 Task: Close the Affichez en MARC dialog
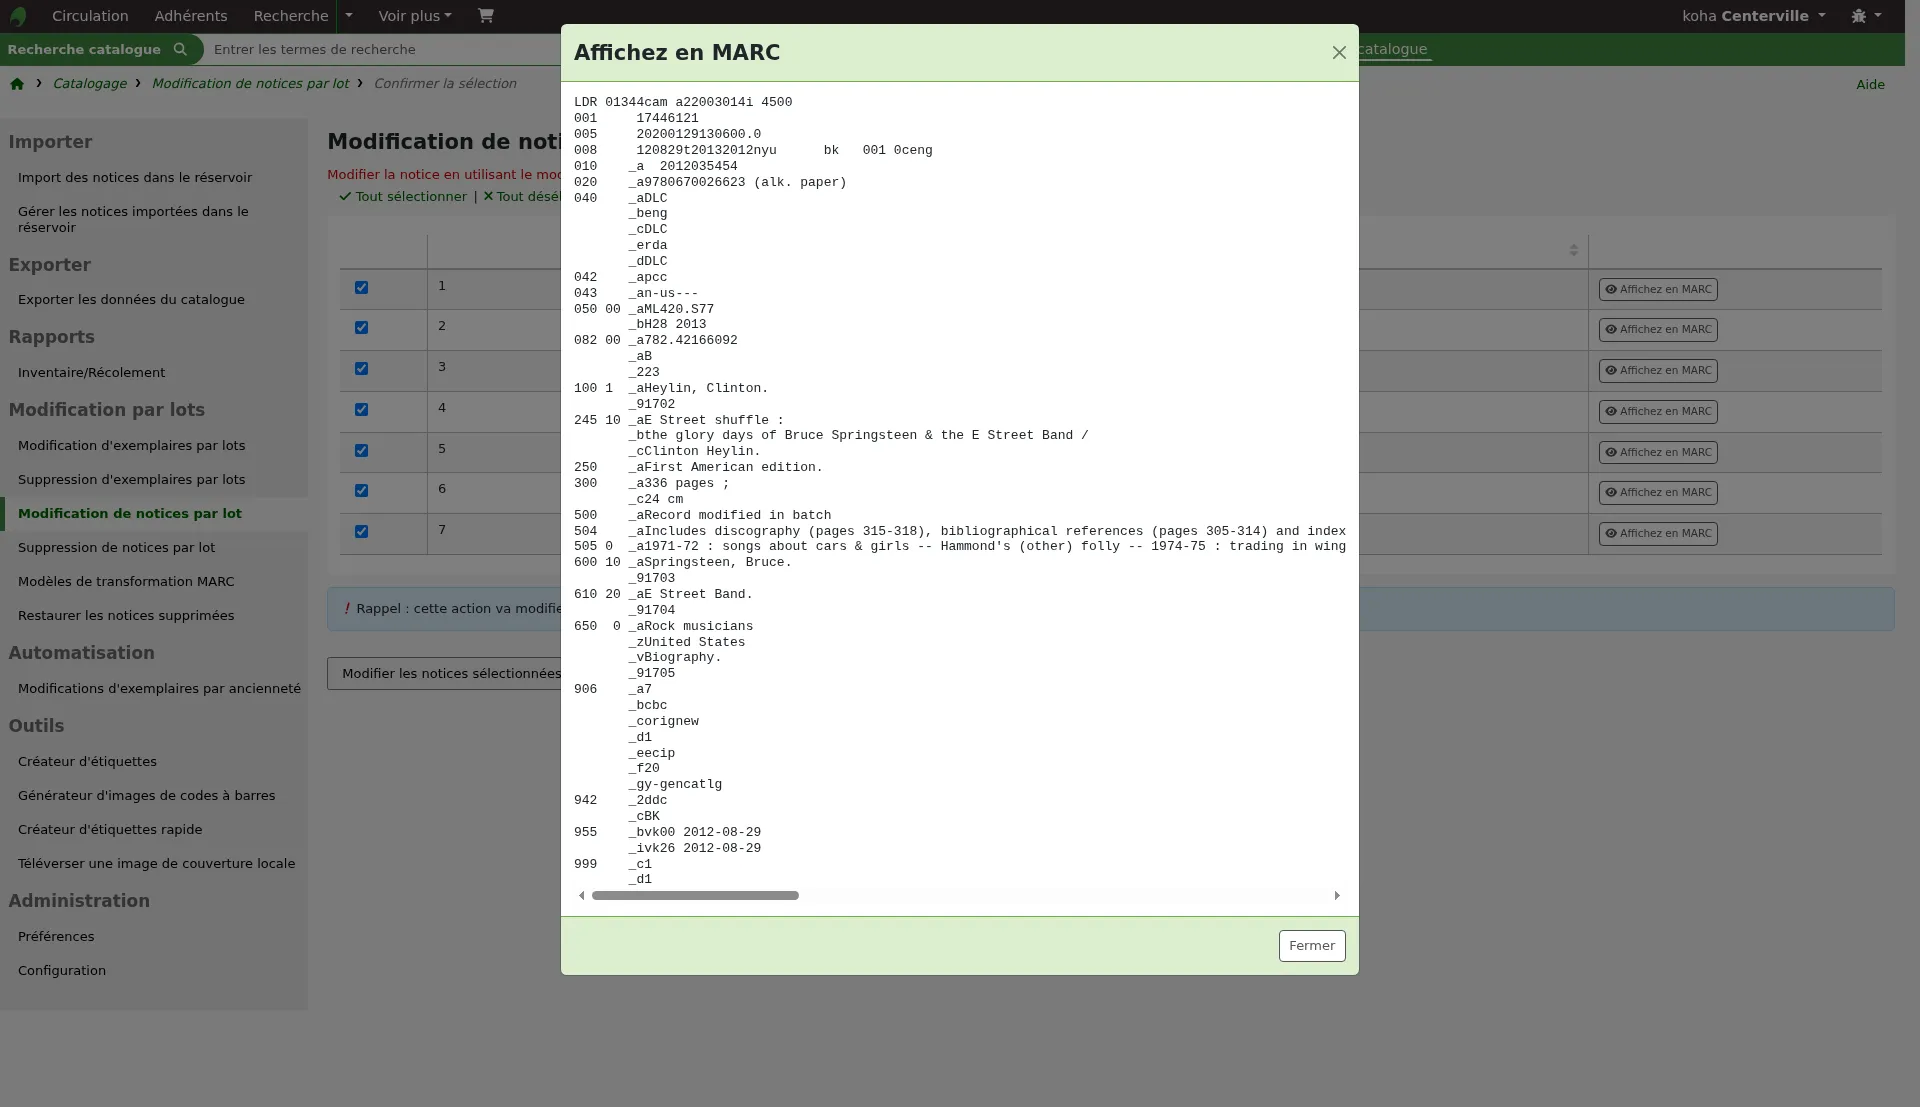[1339, 53]
